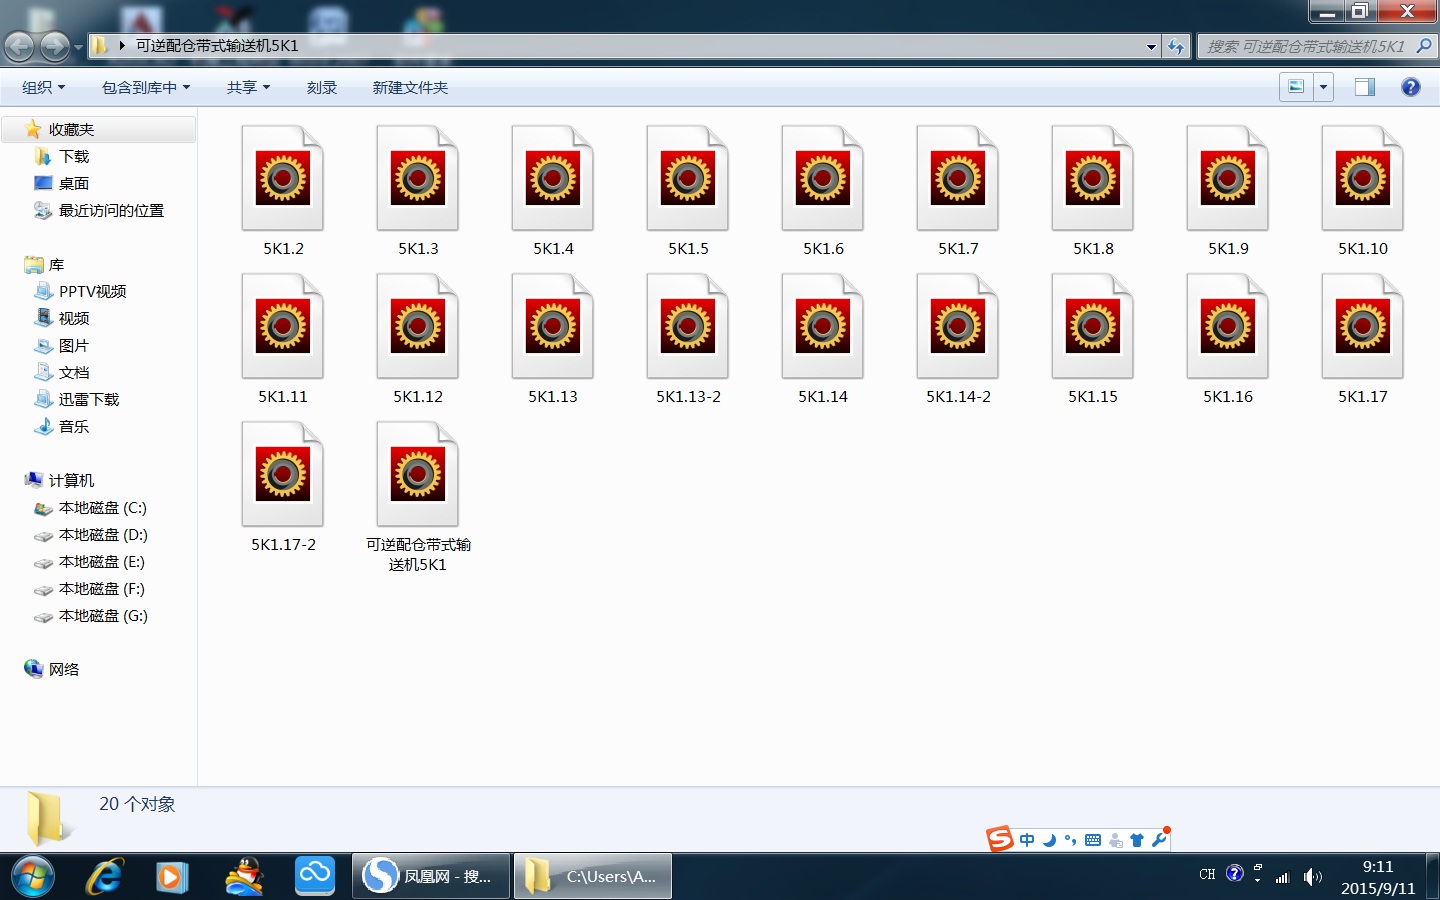Open the 图片 library
1440x900 pixels.
click(x=74, y=346)
